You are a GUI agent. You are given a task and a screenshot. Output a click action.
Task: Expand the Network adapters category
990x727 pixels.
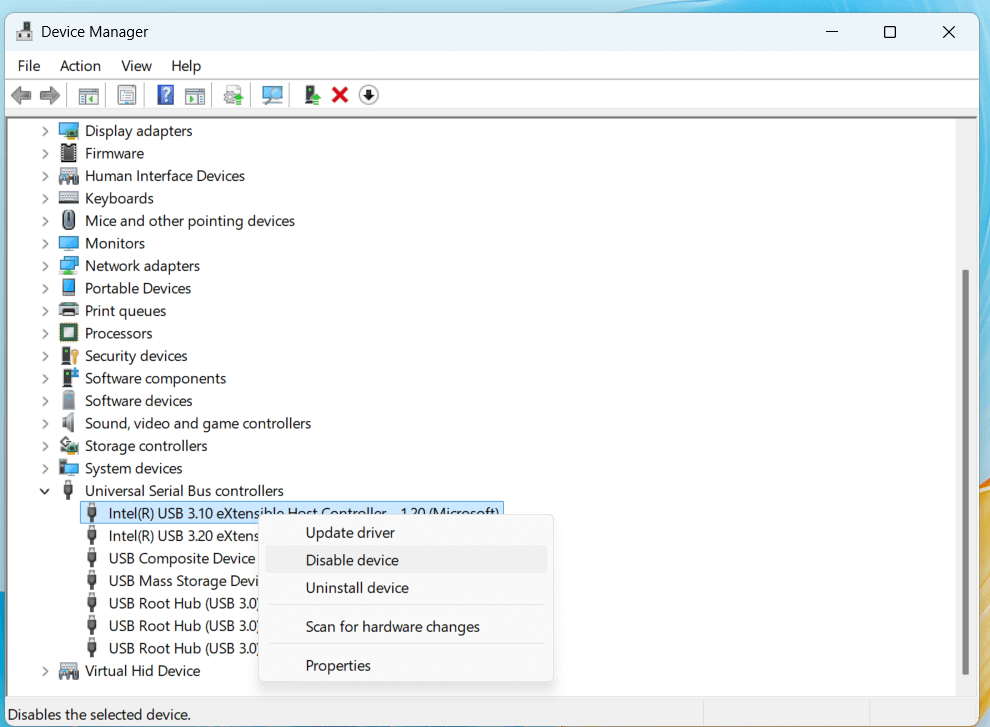pos(45,265)
